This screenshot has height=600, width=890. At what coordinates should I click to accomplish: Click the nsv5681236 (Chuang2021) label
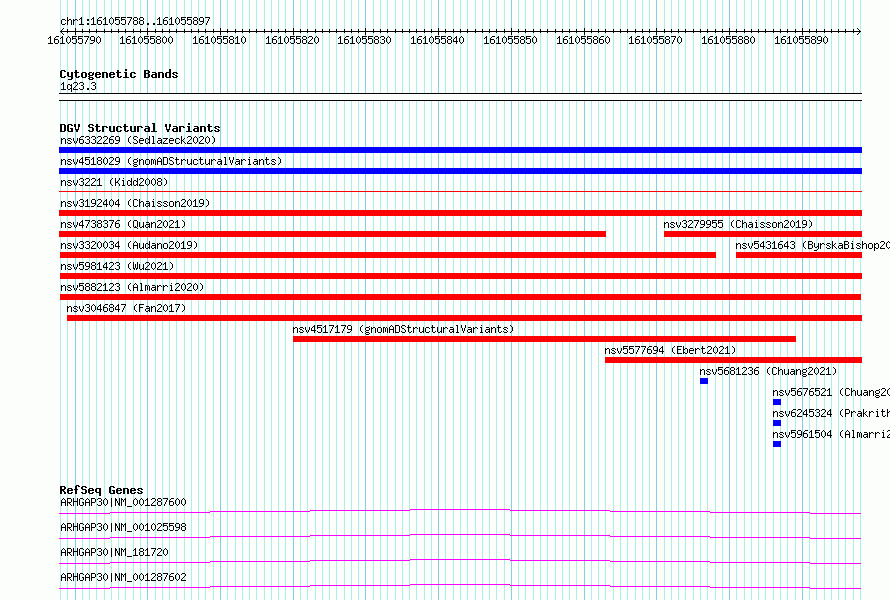coord(768,371)
